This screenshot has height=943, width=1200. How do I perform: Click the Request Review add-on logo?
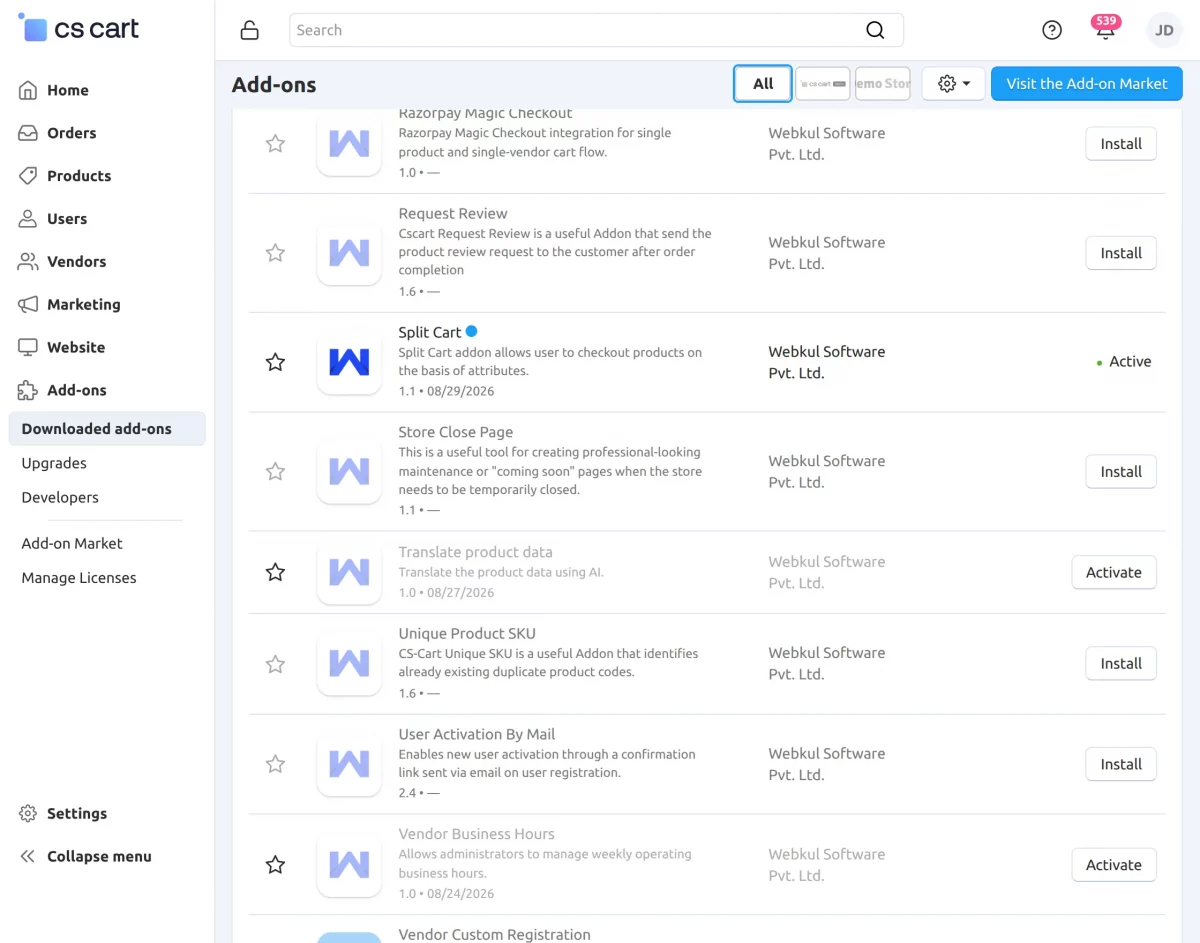[349, 253]
